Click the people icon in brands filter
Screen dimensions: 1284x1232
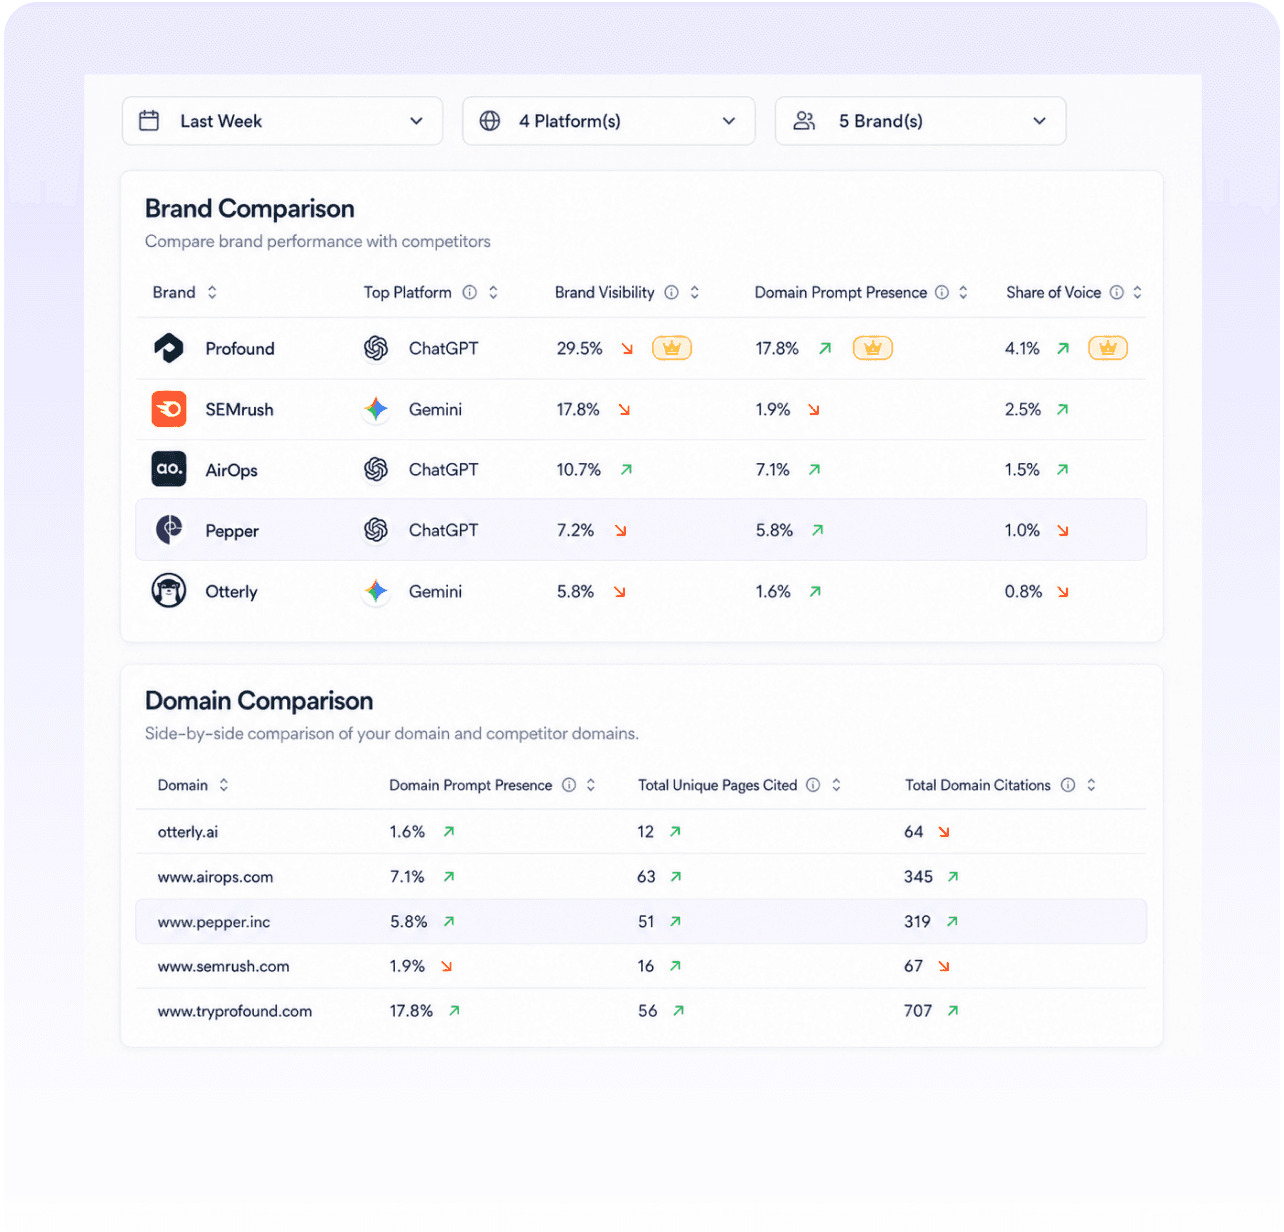pyautogui.click(x=804, y=121)
